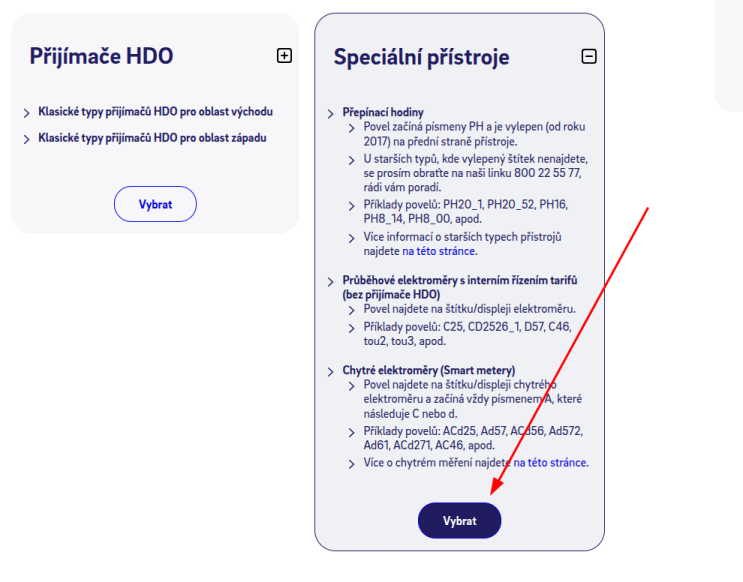Collapse the Přepínací hodiny chevron
The width and height of the screenshot is (743, 582).
click(331, 114)
